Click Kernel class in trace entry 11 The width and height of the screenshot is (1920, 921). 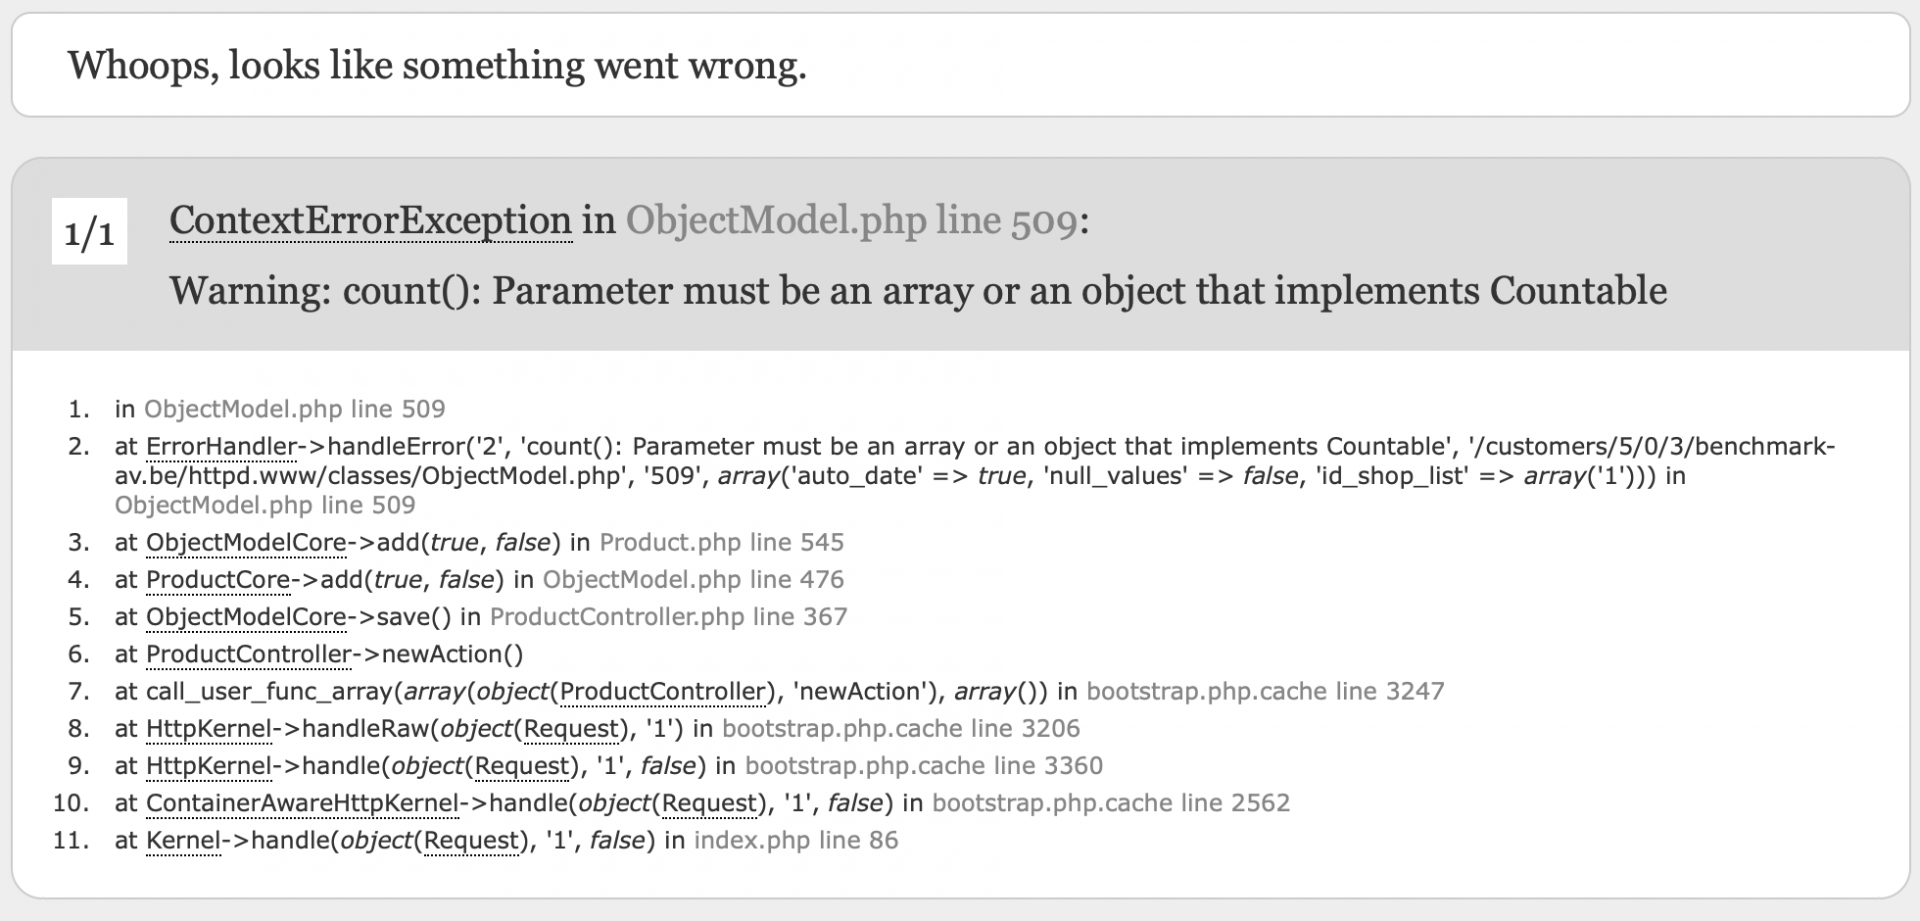(183, 840)
